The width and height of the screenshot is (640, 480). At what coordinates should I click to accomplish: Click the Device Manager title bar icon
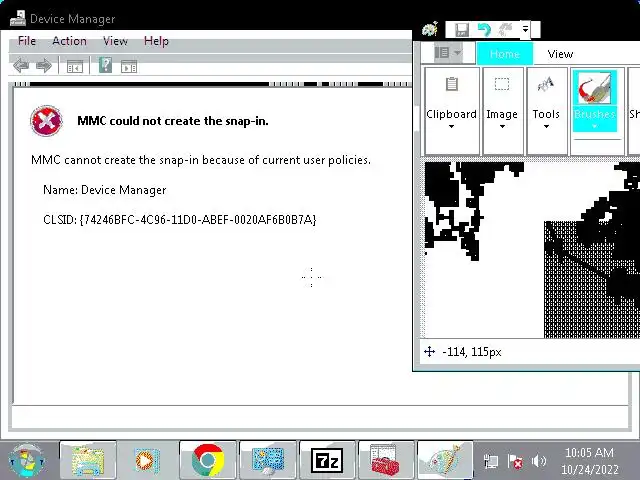pos(18,18)
